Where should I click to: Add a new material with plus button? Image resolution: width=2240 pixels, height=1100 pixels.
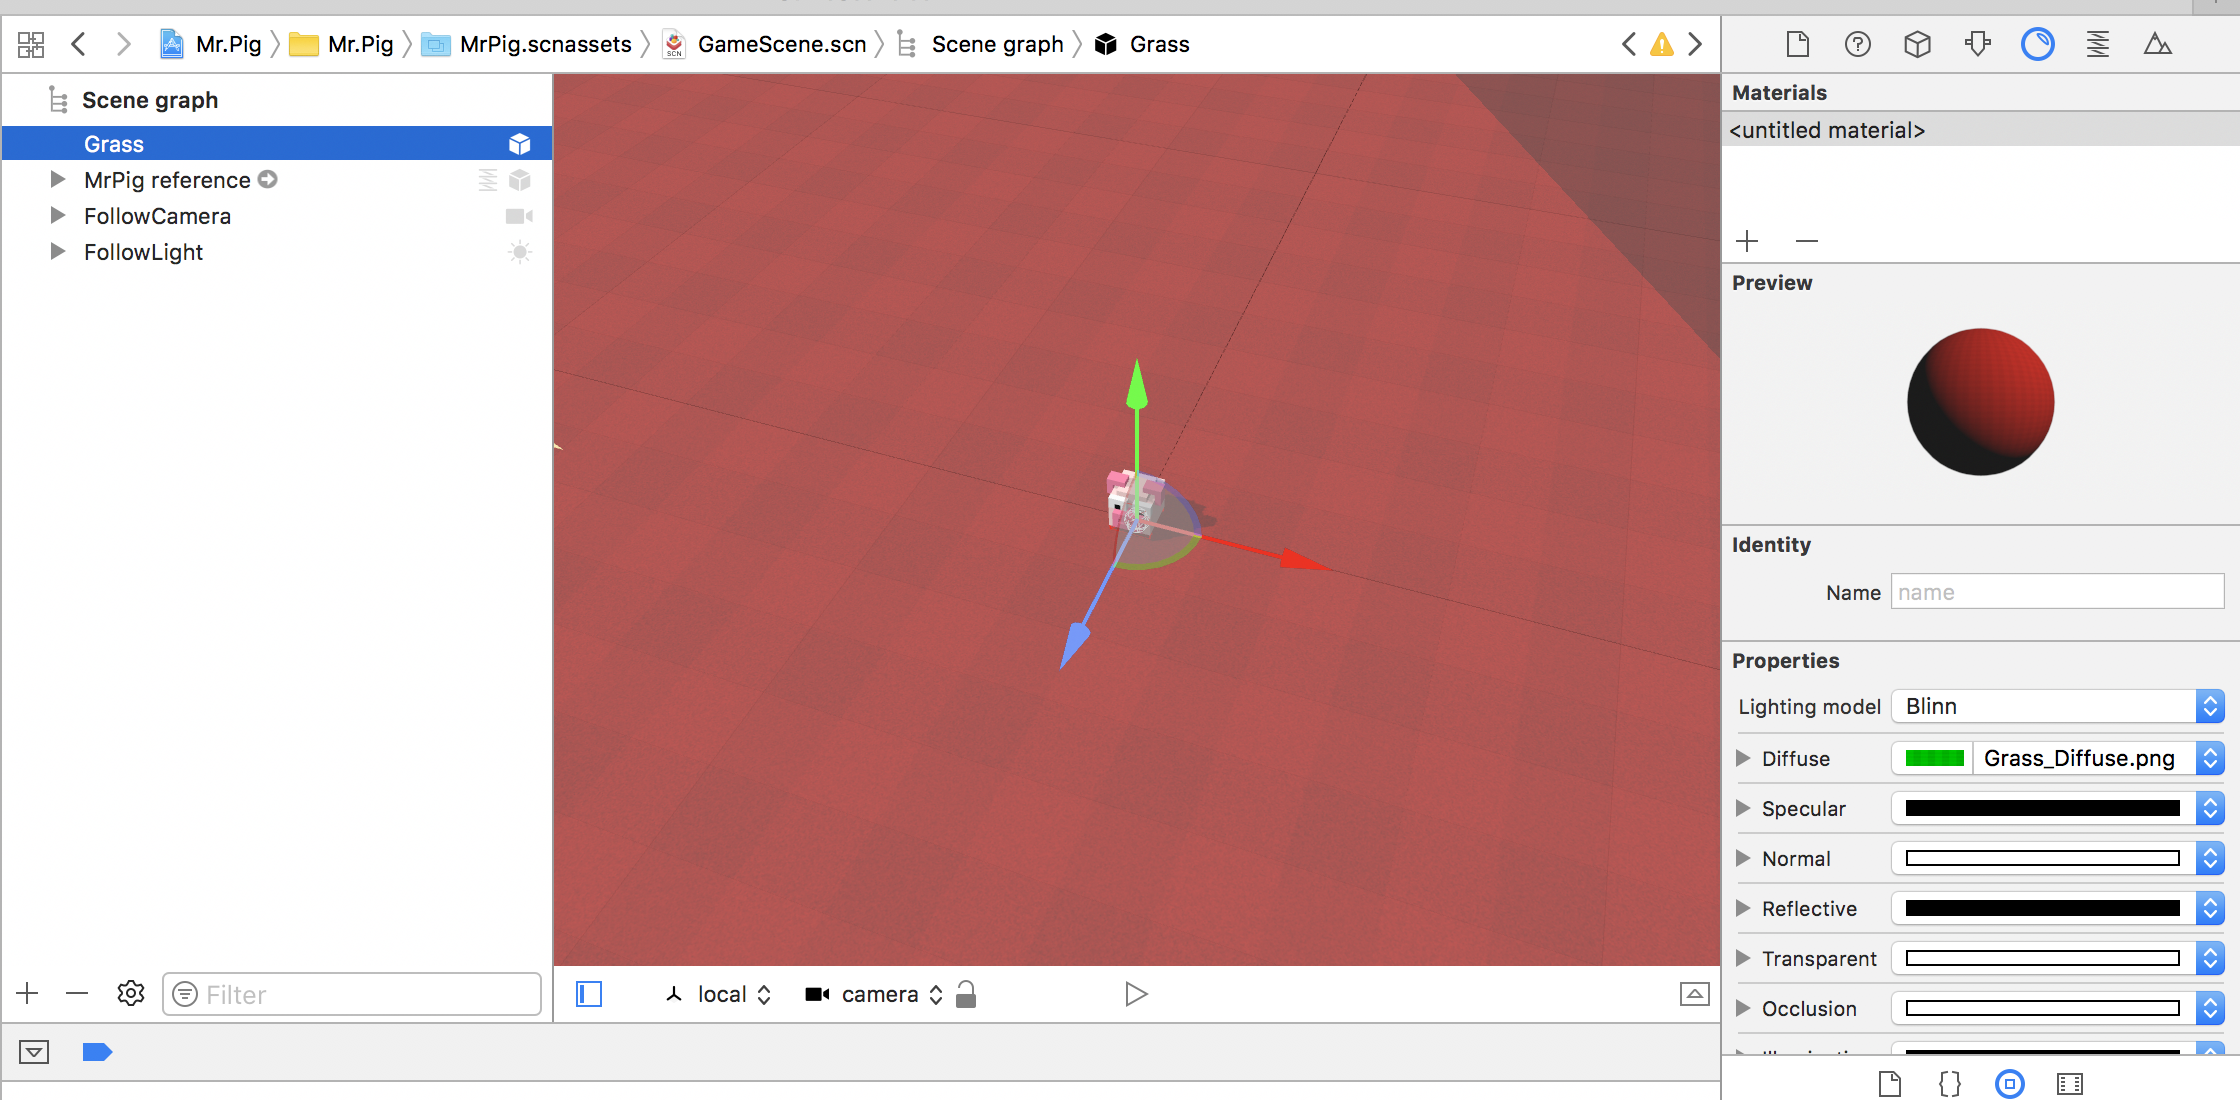(x=1747, y=241)
